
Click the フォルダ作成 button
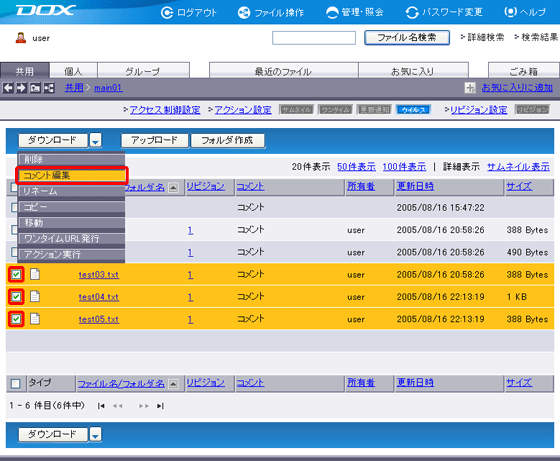coord(228,140)
